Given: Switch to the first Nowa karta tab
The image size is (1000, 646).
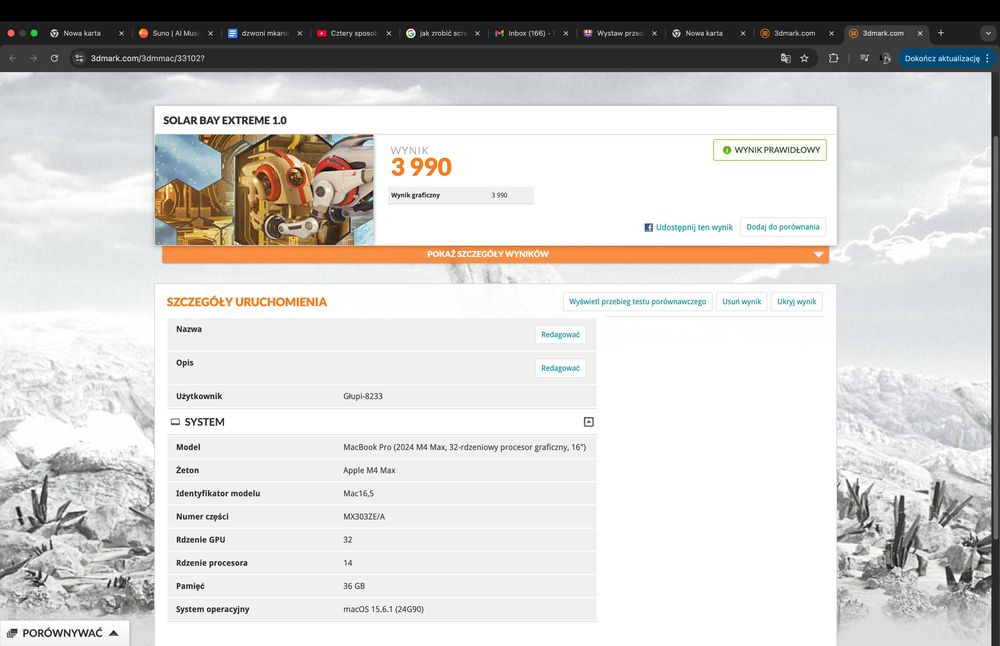Looking at the screenshot, I should (82, 33).
